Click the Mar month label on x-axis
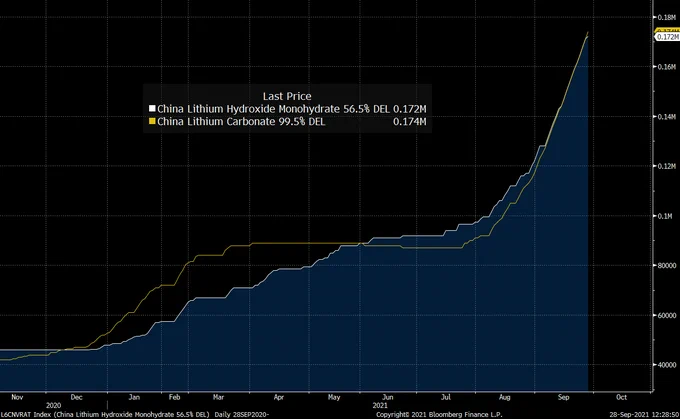The width and height of the screenshot is (680, 419). coord(219,397)
